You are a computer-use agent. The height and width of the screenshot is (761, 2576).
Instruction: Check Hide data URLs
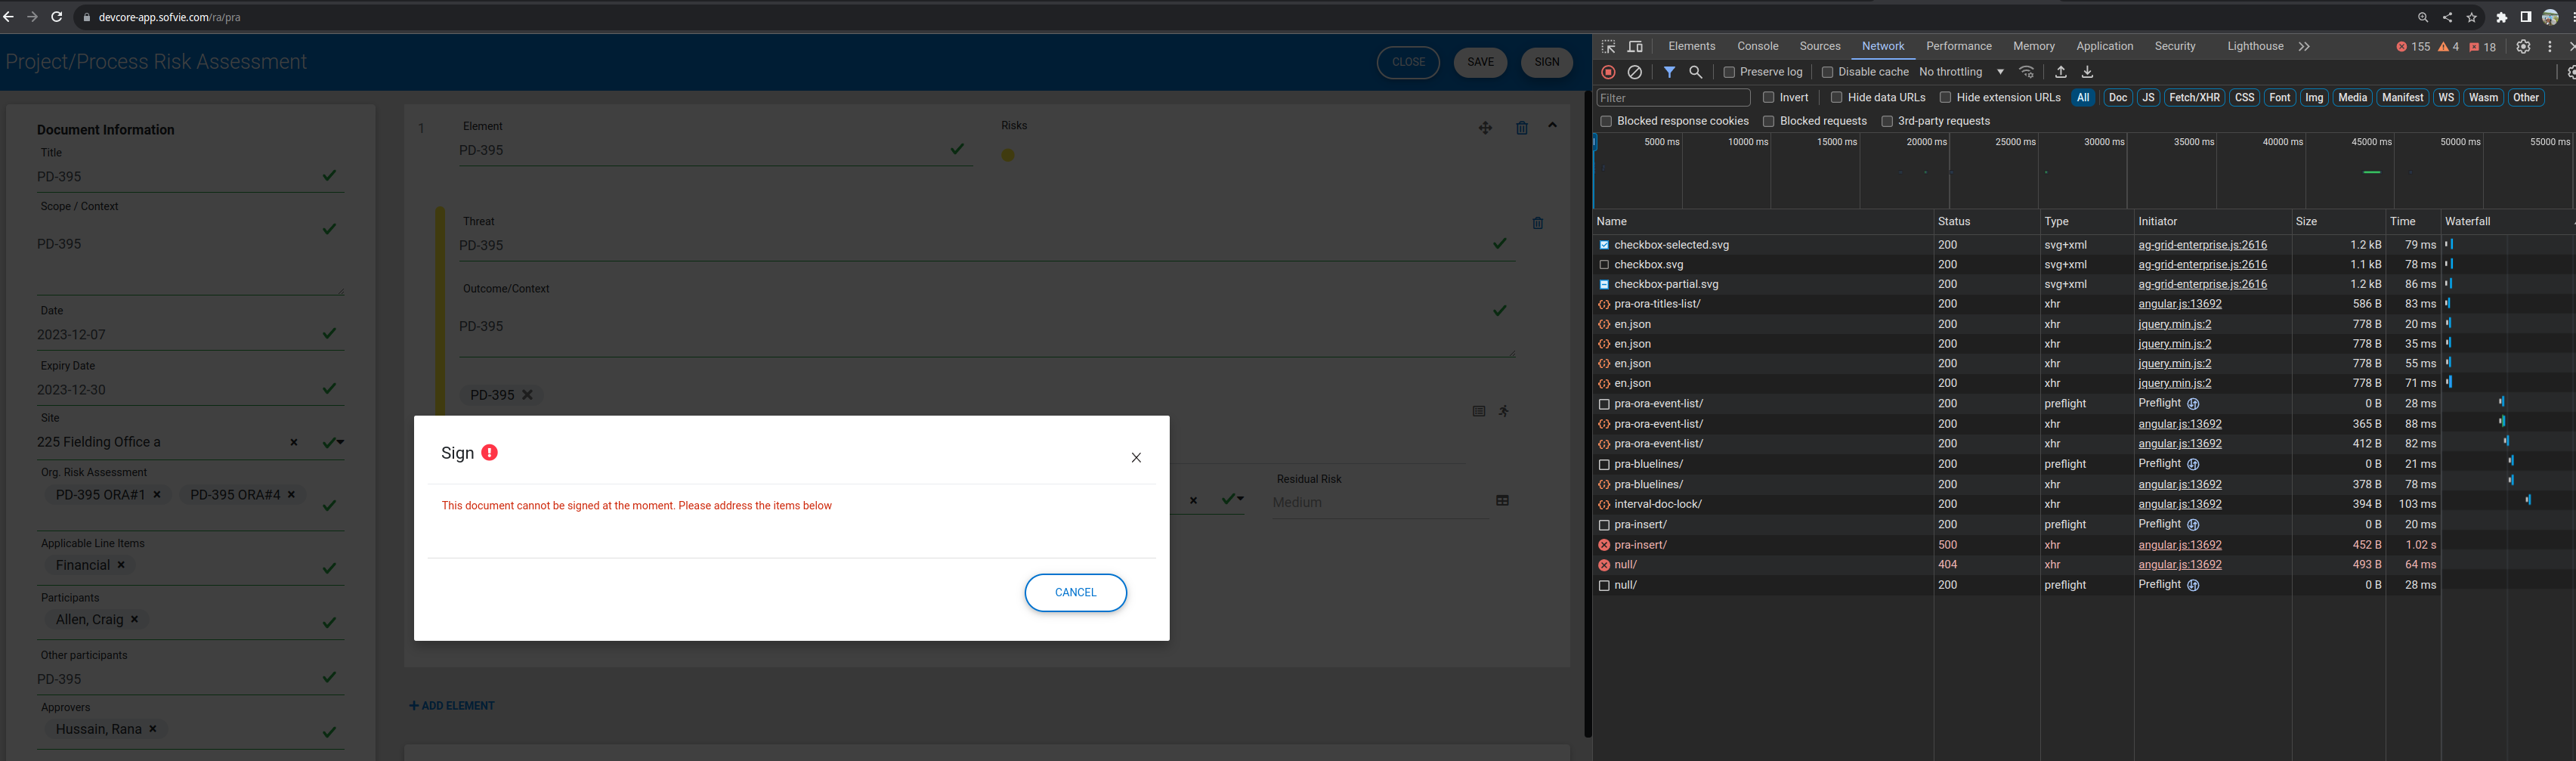pyautogui.click(x=1836, y=97)
